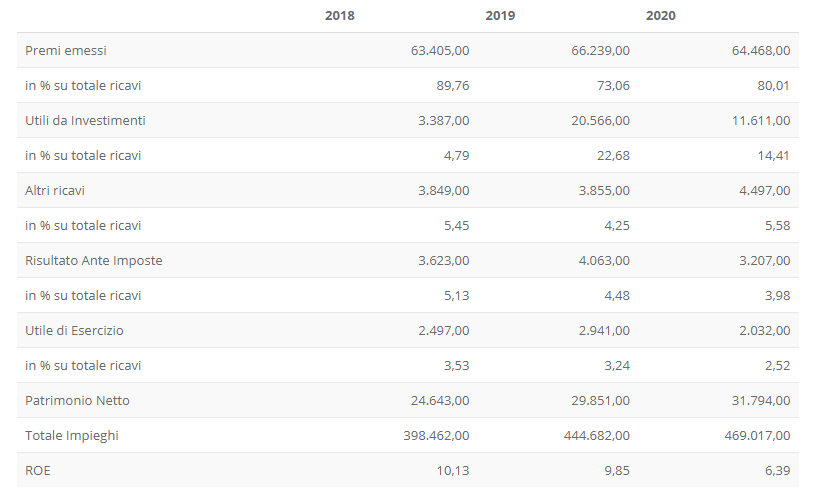This screenshot has width=817, height=504.
Task: Click 2018 ROE value 10,13
Action: coord(453,470)
